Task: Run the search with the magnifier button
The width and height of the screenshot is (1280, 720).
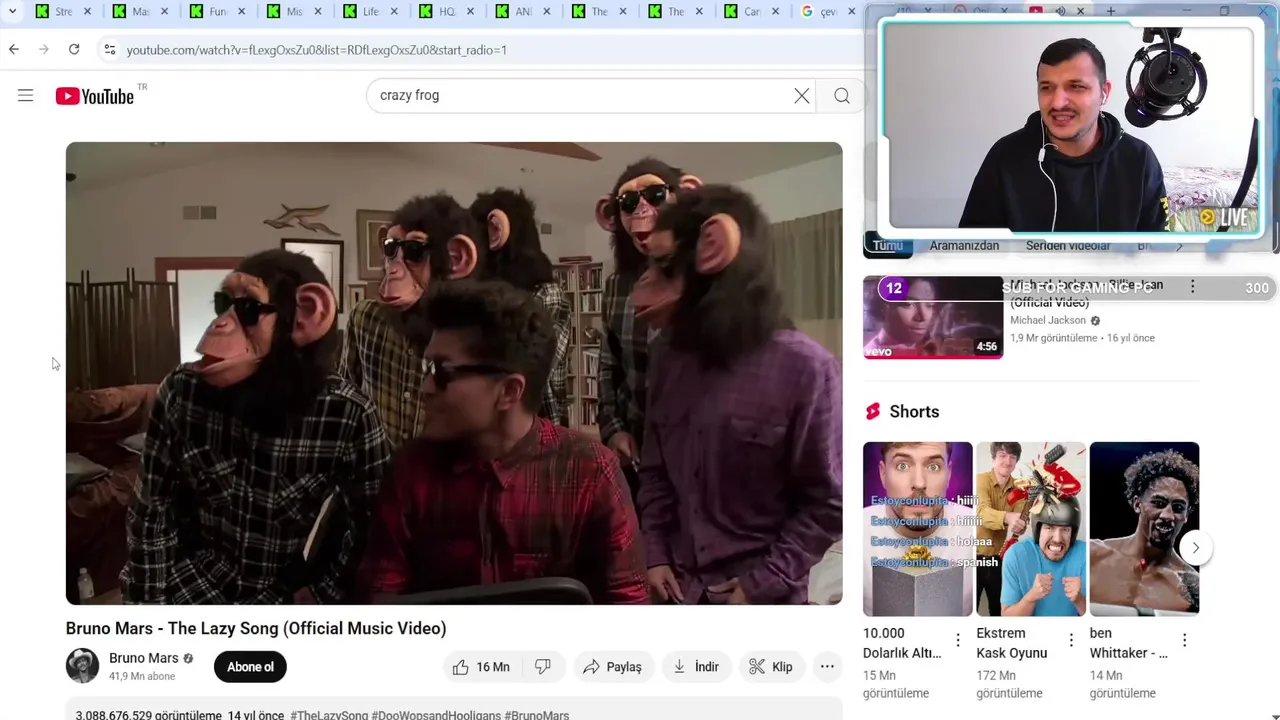Action: [x=842, y=95]
